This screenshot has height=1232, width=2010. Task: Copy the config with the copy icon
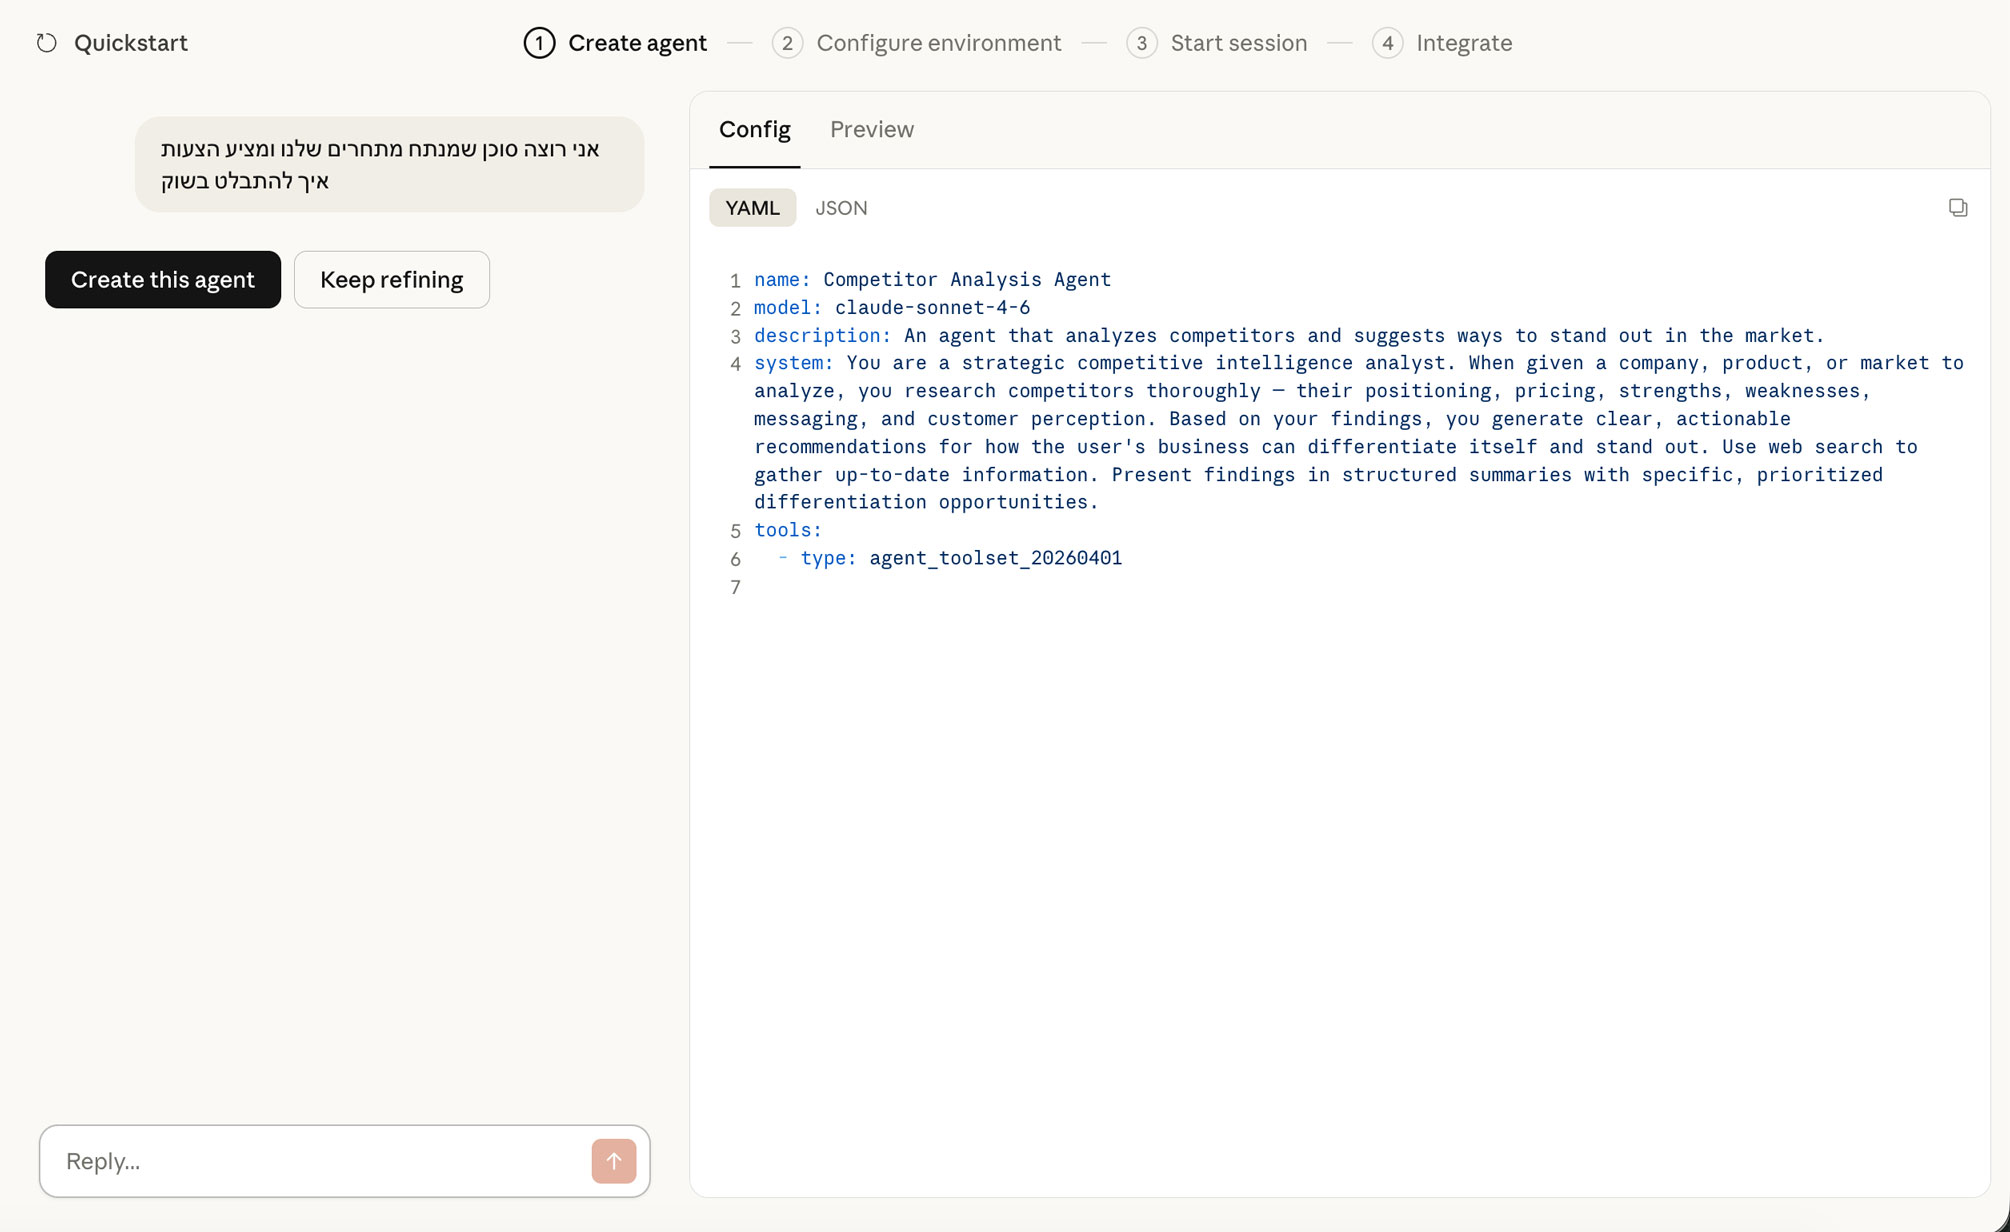[1957, 208]
